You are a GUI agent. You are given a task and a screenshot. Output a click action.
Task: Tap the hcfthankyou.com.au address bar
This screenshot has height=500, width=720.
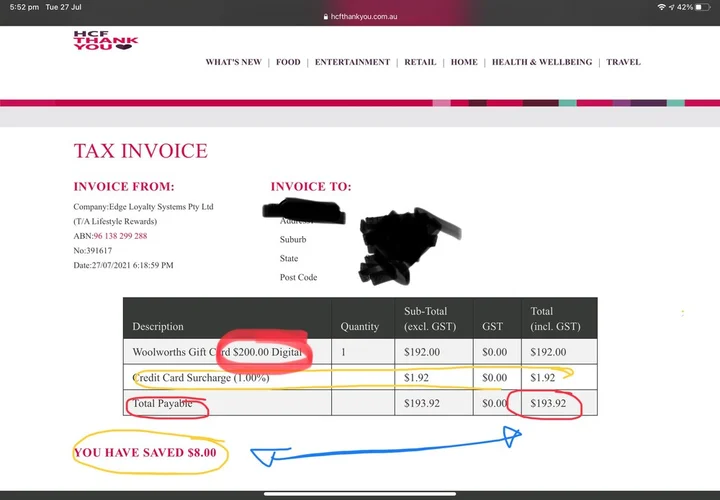(364, 17)
